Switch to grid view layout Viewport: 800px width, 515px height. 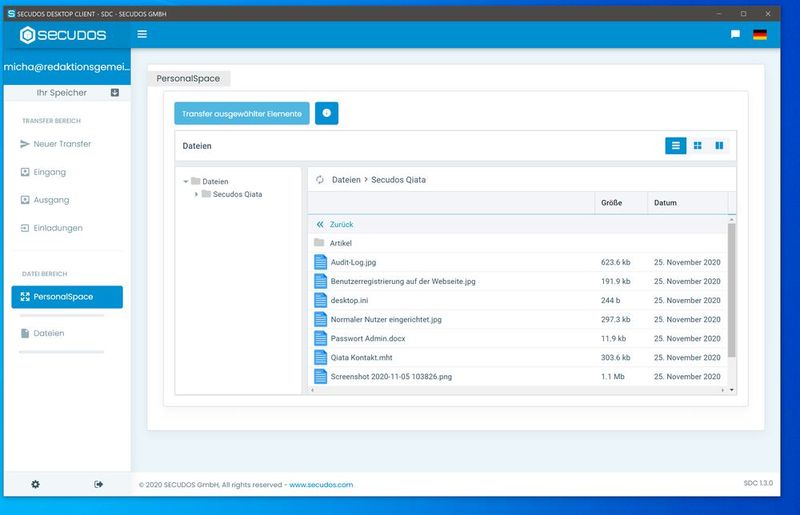(697, 145)
